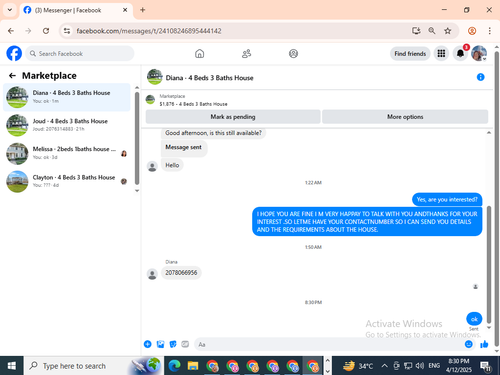
Task: Click browser Back arrow
Action: 11,31
